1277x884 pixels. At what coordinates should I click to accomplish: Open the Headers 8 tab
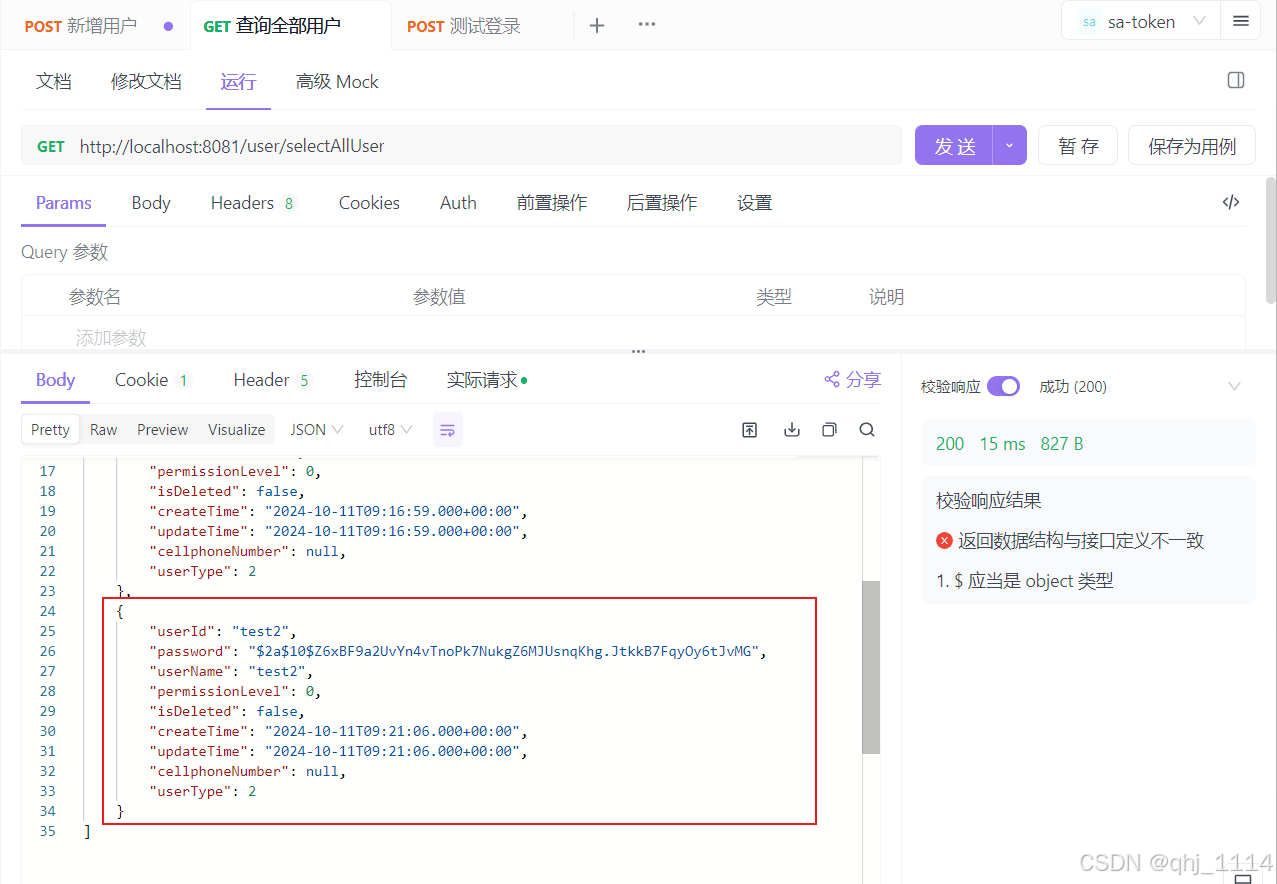click(x=253, y=203)
